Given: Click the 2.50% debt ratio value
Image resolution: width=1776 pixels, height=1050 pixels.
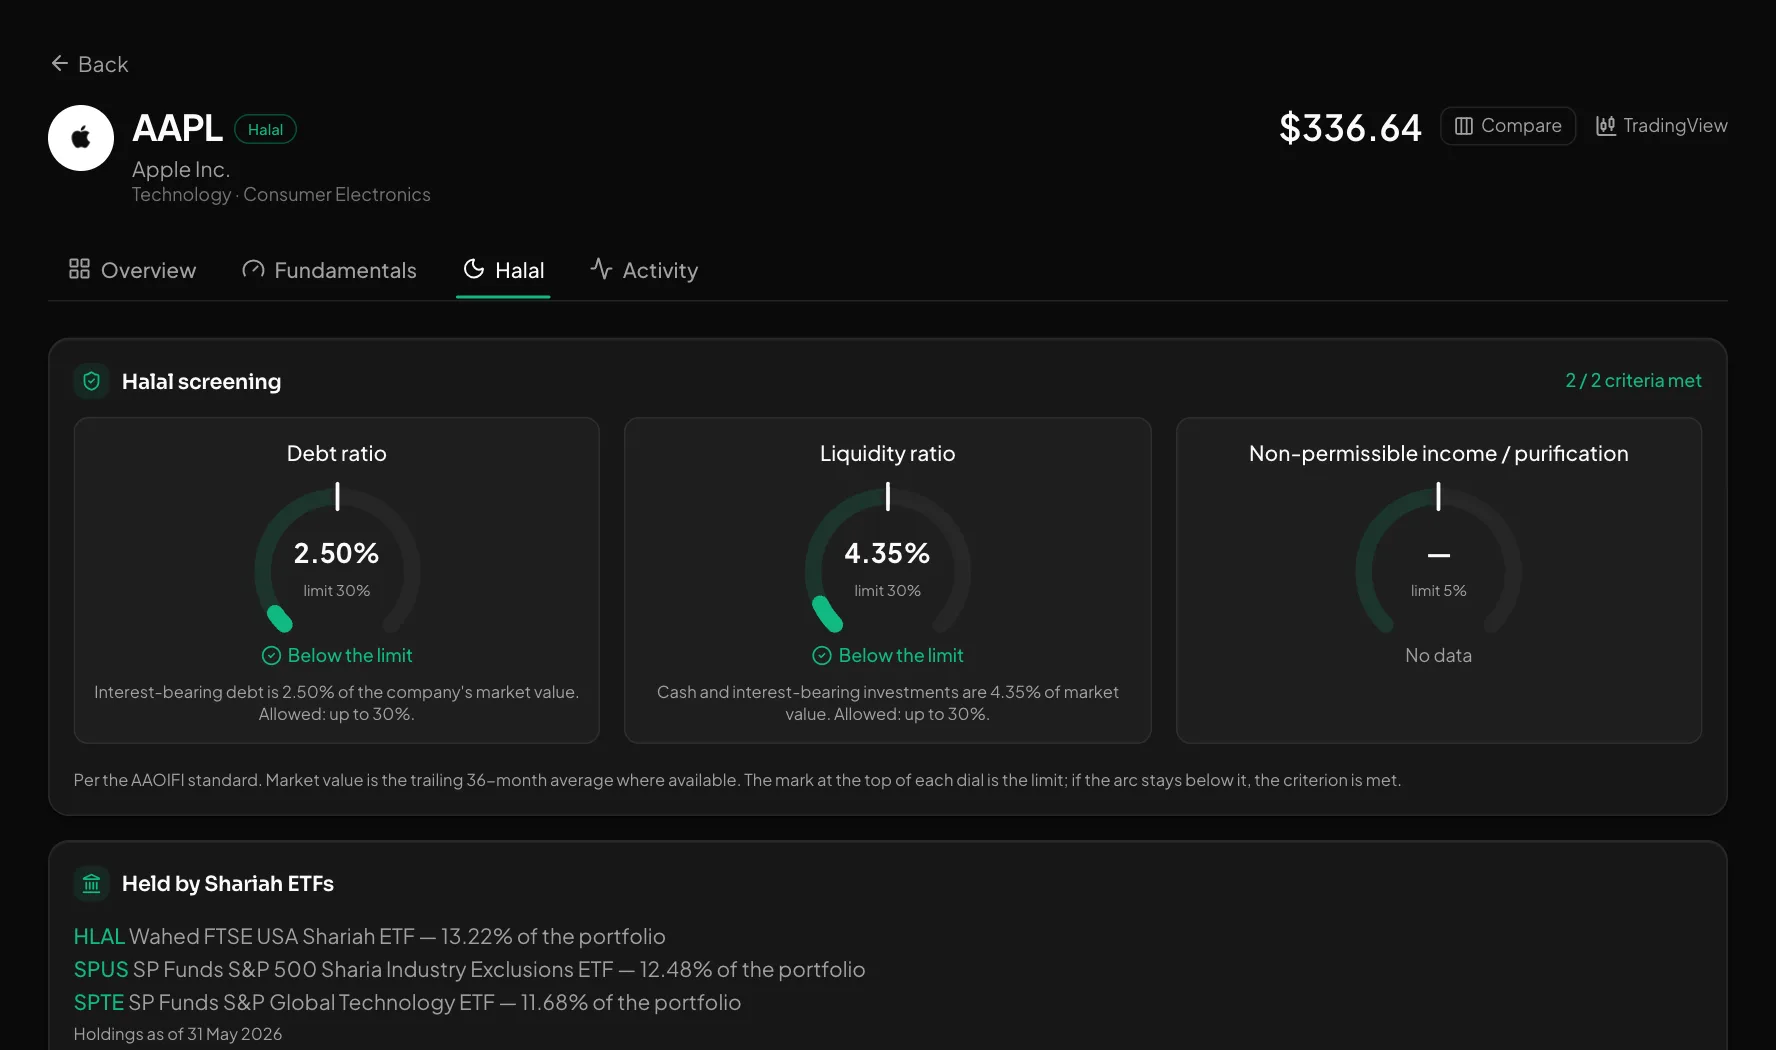Looking at the screenshot, I should tap(337, 553).
